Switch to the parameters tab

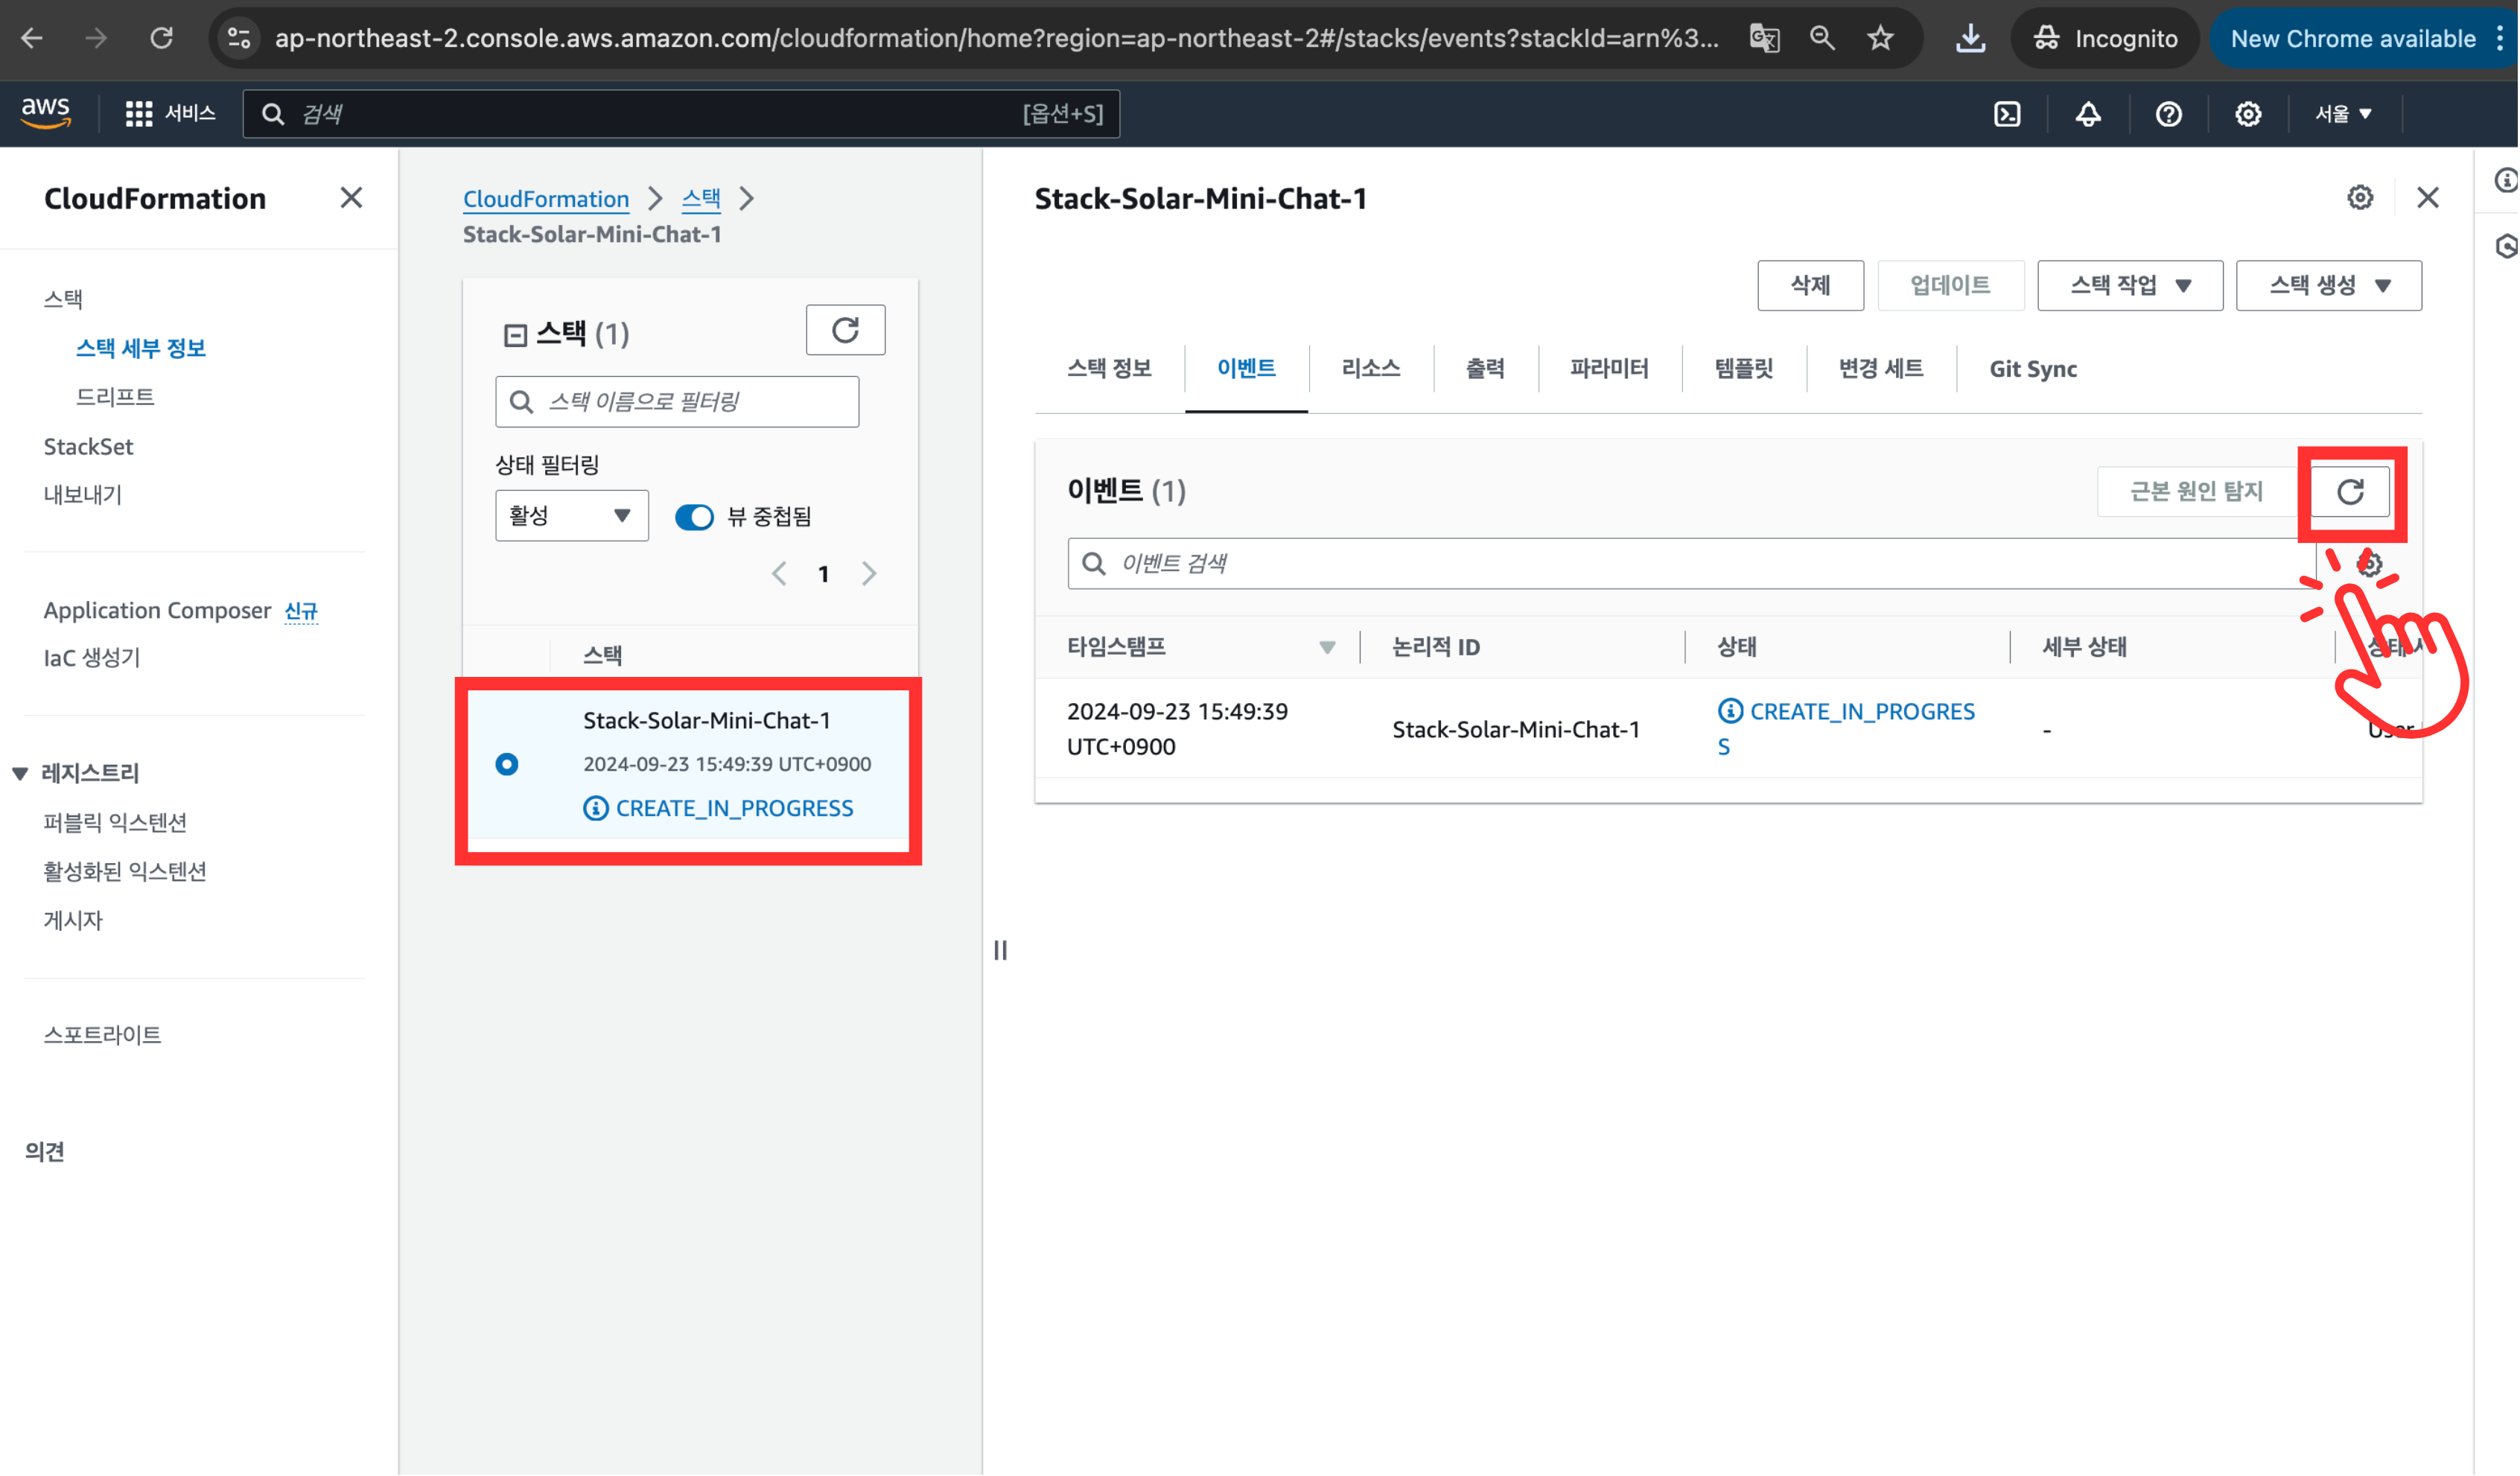pyautogui.click(x=1610, y=369)
